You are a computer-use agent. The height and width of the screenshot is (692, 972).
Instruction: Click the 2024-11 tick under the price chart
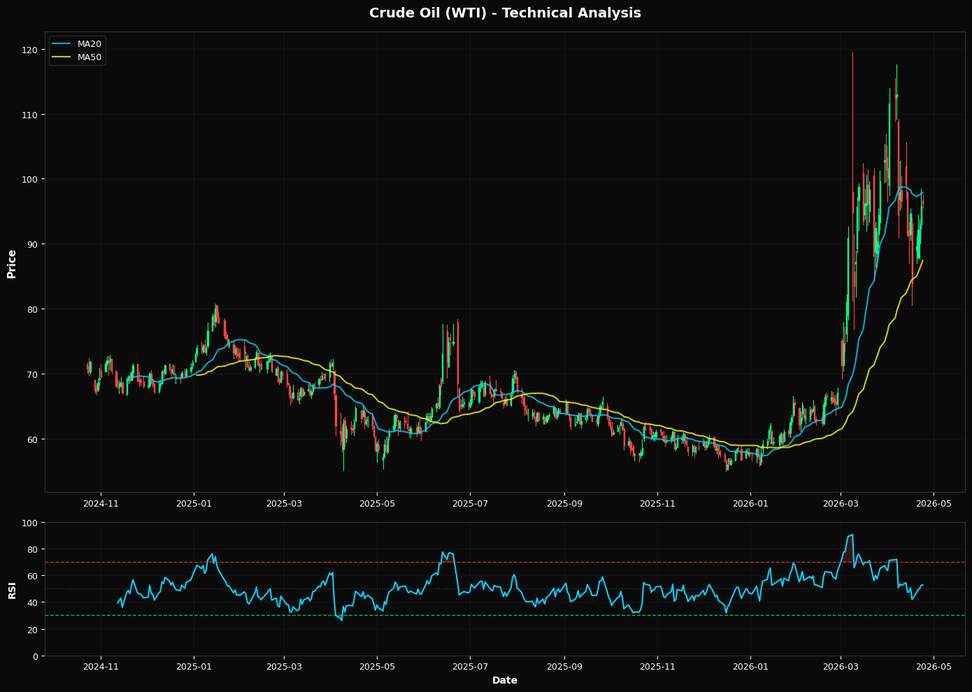[x=101, y=503]
